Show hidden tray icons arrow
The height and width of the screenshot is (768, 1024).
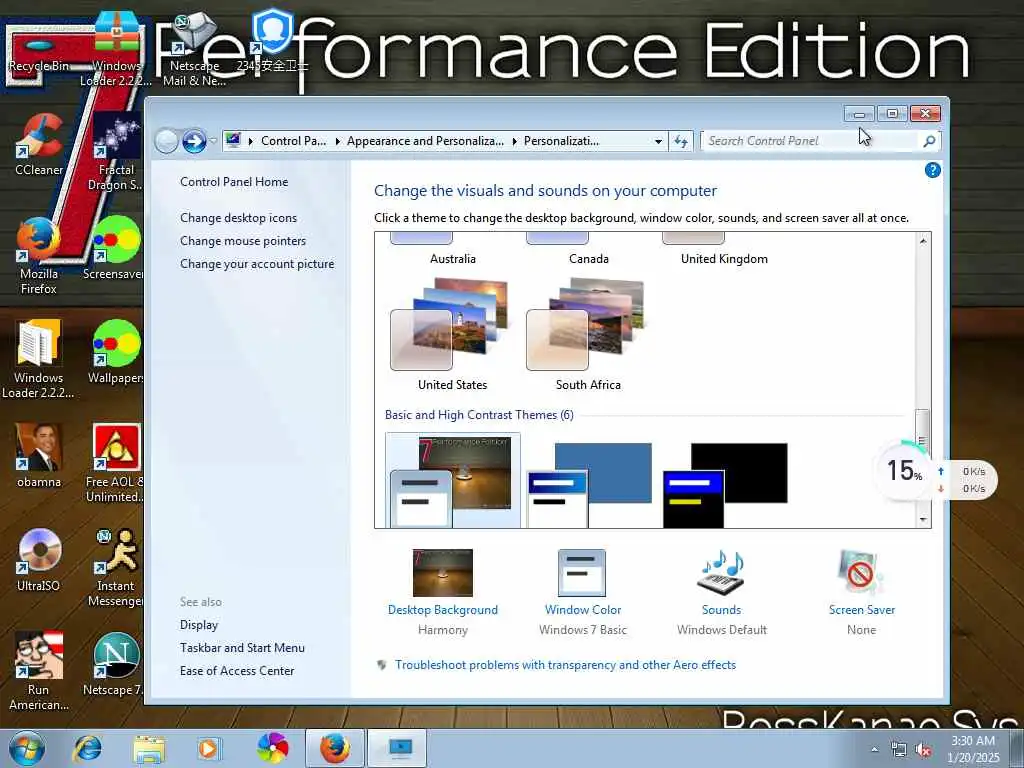tap(874, 750)
